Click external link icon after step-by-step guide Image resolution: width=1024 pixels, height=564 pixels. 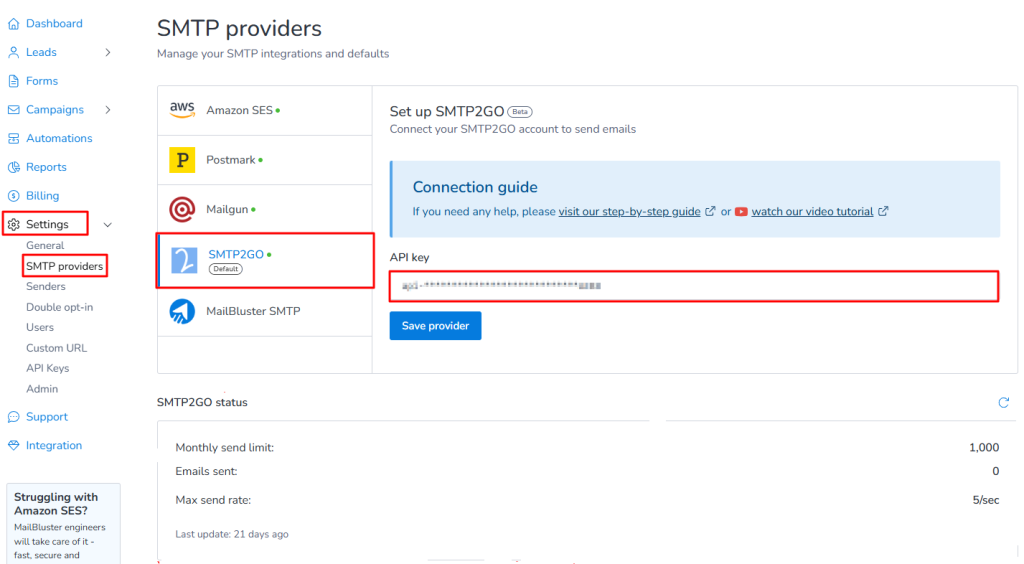[711, 212]
